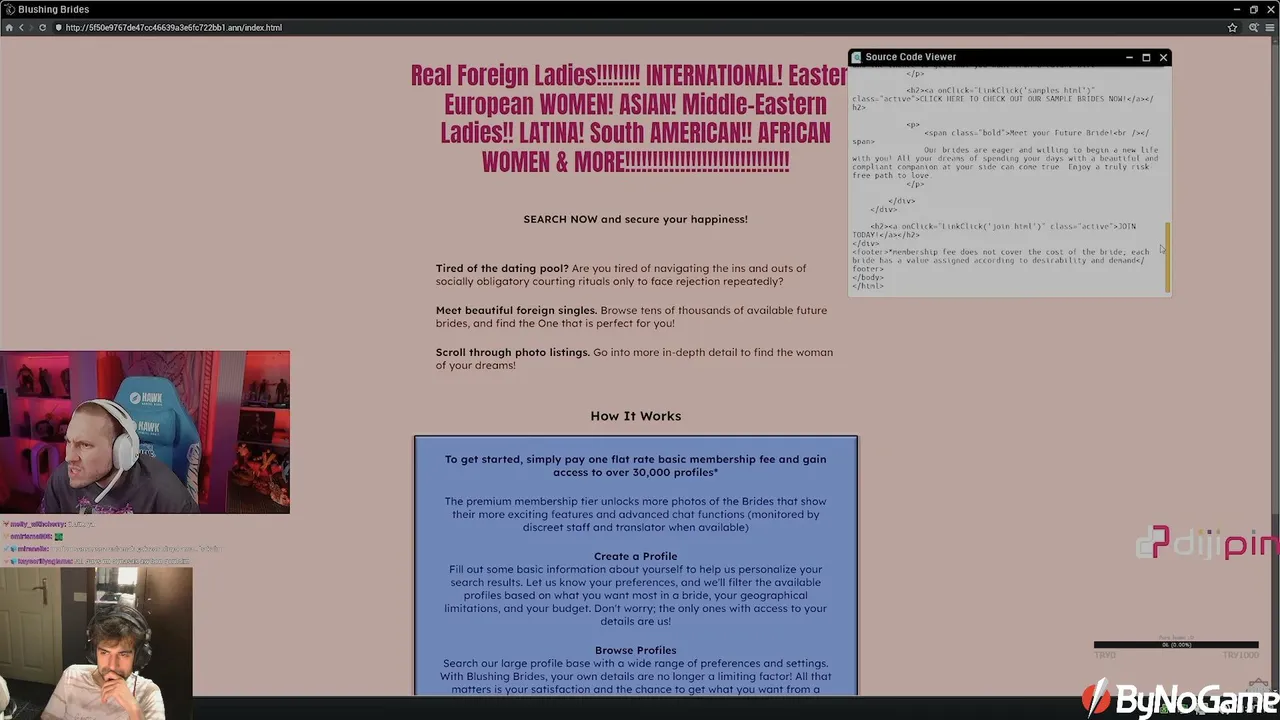Image resolution: width=1280 pixels, height=720 pixels.
Task: Click the browser window title icon
Action: click(x=9, y=9)
